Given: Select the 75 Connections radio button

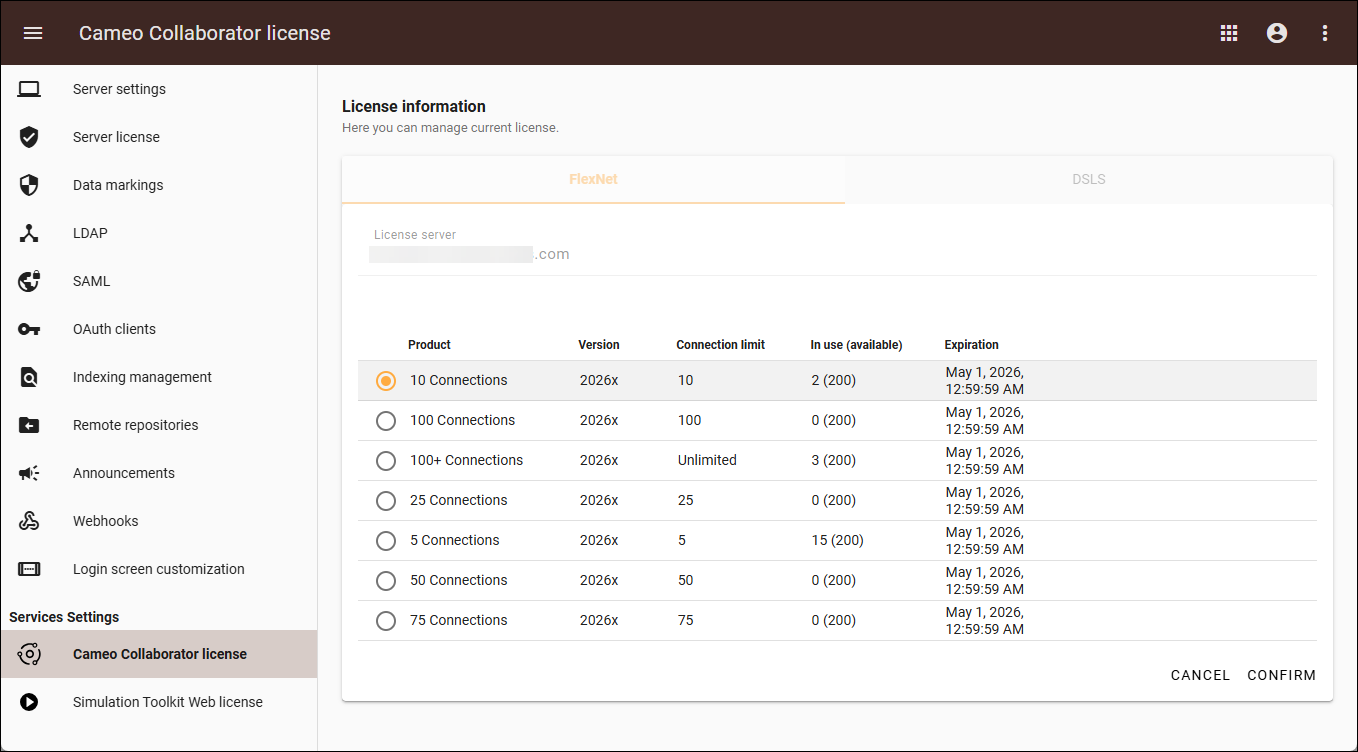Looking at the screenshot, I should [386, 621].
